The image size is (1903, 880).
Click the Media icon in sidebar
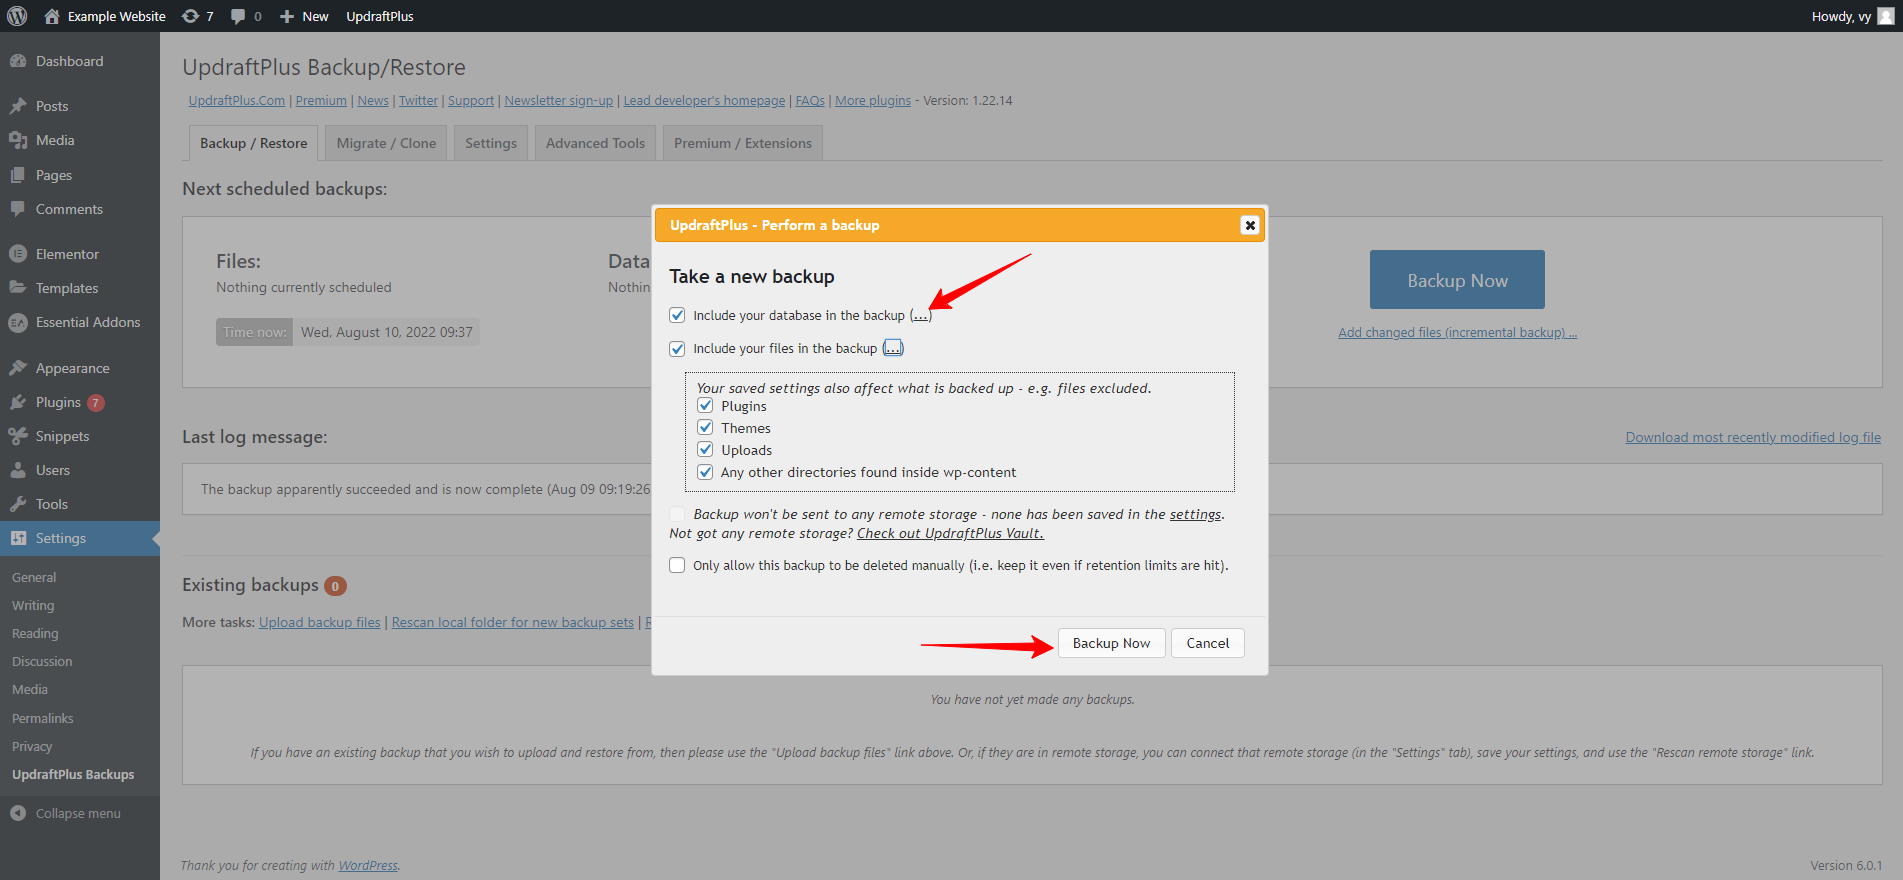18,140
